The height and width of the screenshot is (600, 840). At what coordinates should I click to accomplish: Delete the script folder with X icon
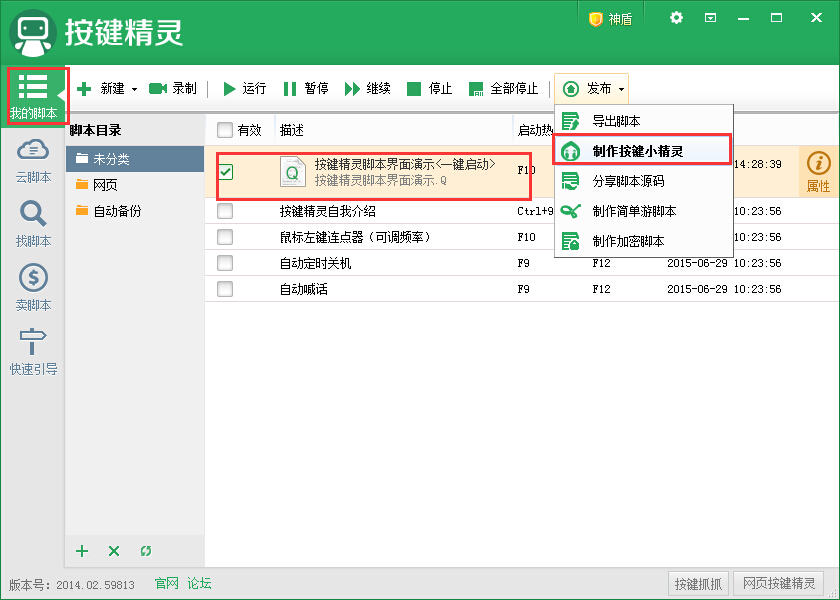(114, 551)
